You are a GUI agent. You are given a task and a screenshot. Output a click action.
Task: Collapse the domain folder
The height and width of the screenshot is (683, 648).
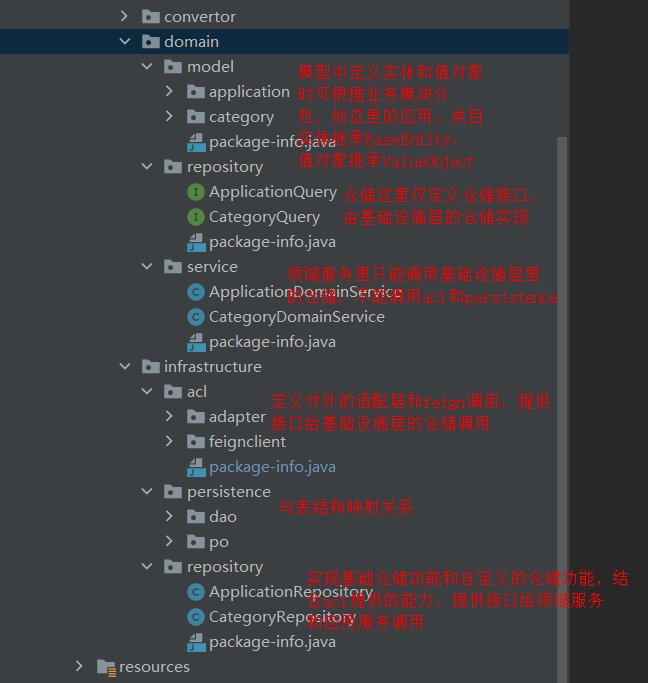coord(124,42)
